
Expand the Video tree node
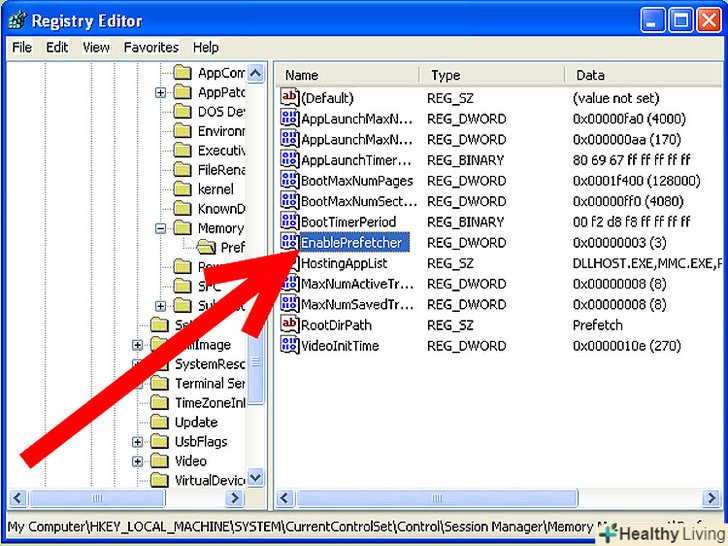137,462
